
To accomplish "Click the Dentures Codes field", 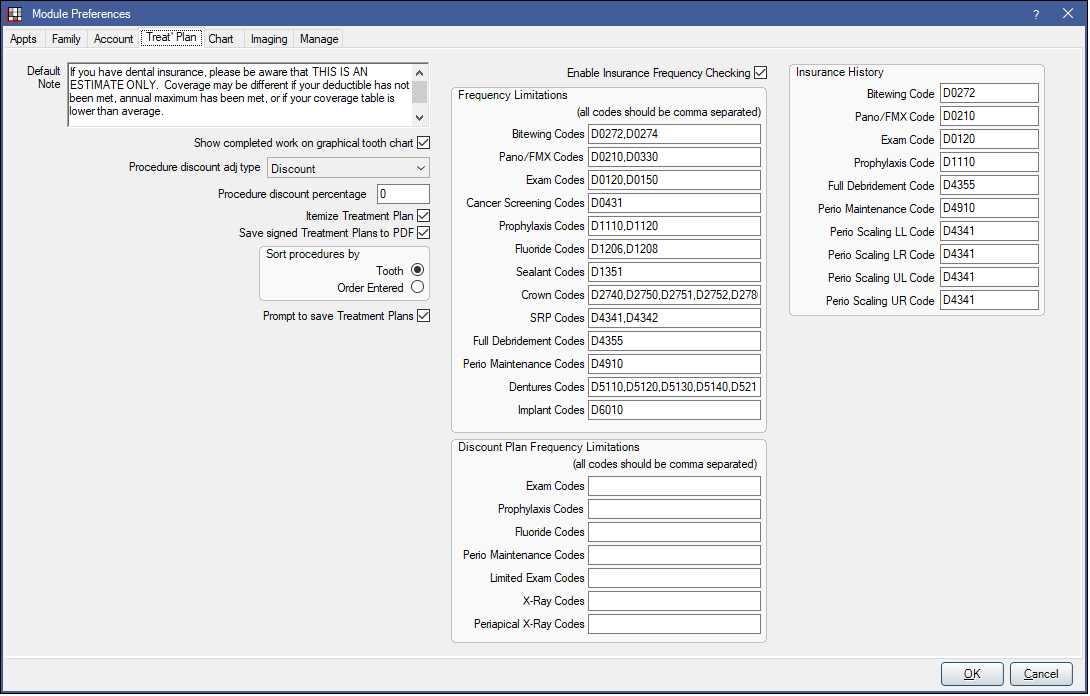I will tap(674, 387).
